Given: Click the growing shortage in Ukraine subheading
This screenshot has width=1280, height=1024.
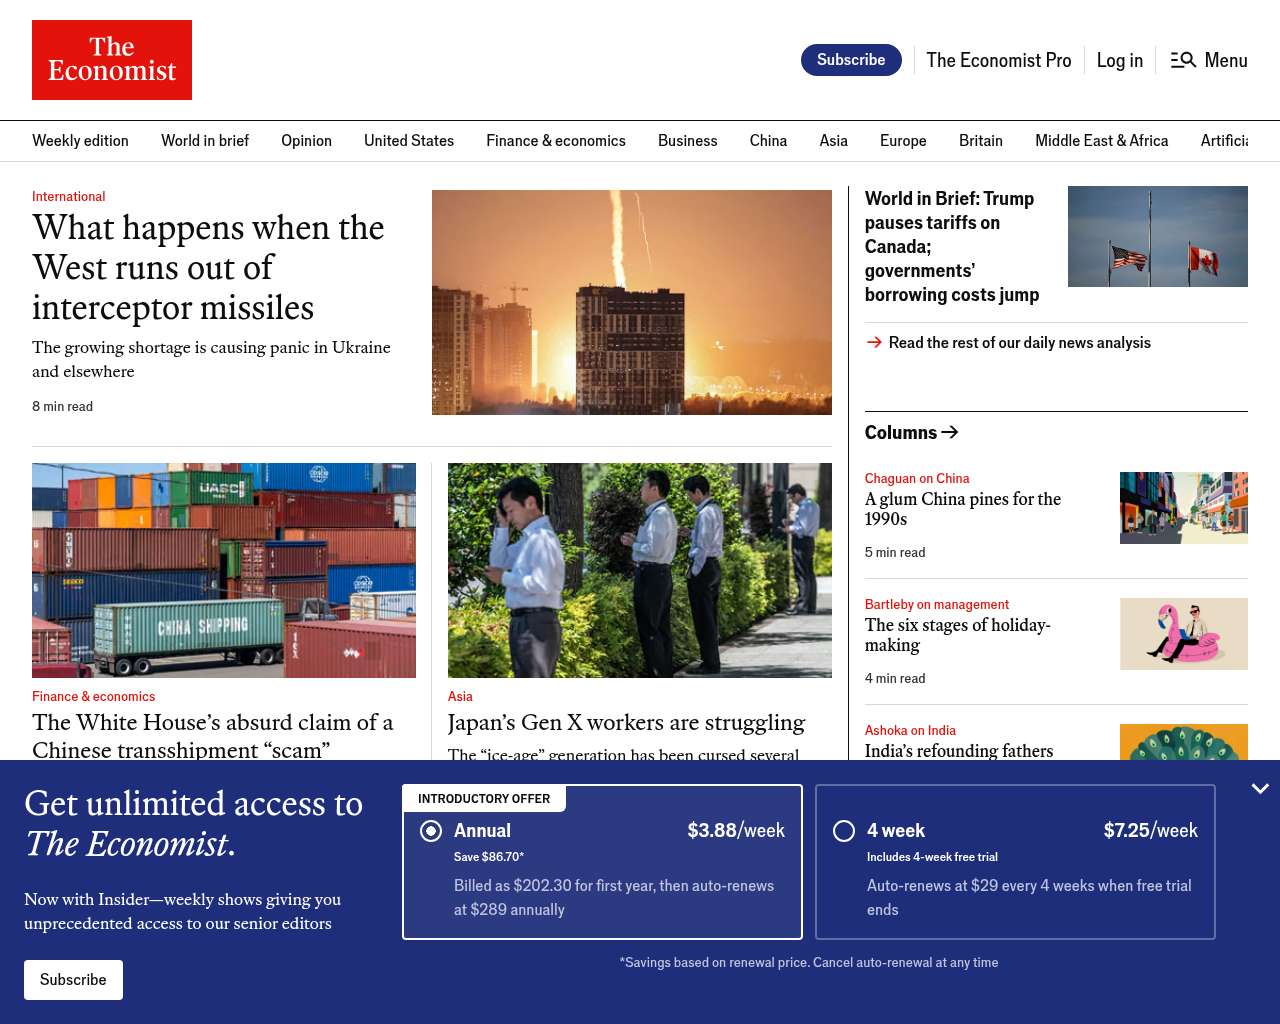Looking at the screenshot, I should pos(211,359).
